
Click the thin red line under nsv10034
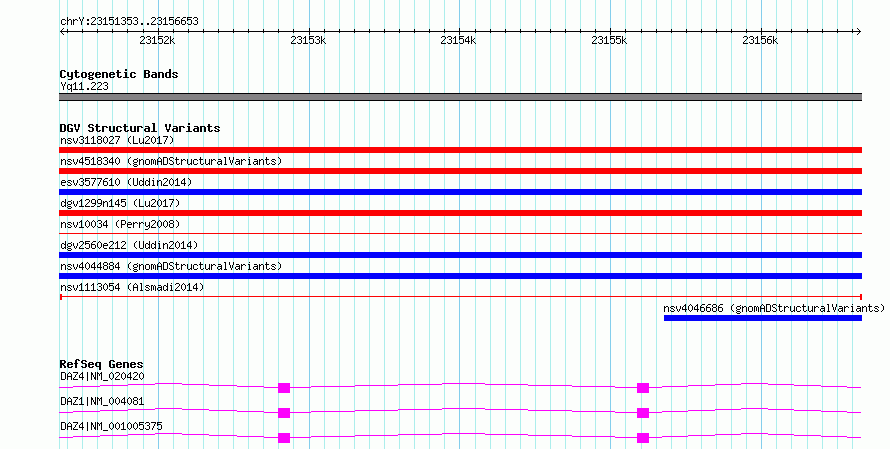pos(460,233)
